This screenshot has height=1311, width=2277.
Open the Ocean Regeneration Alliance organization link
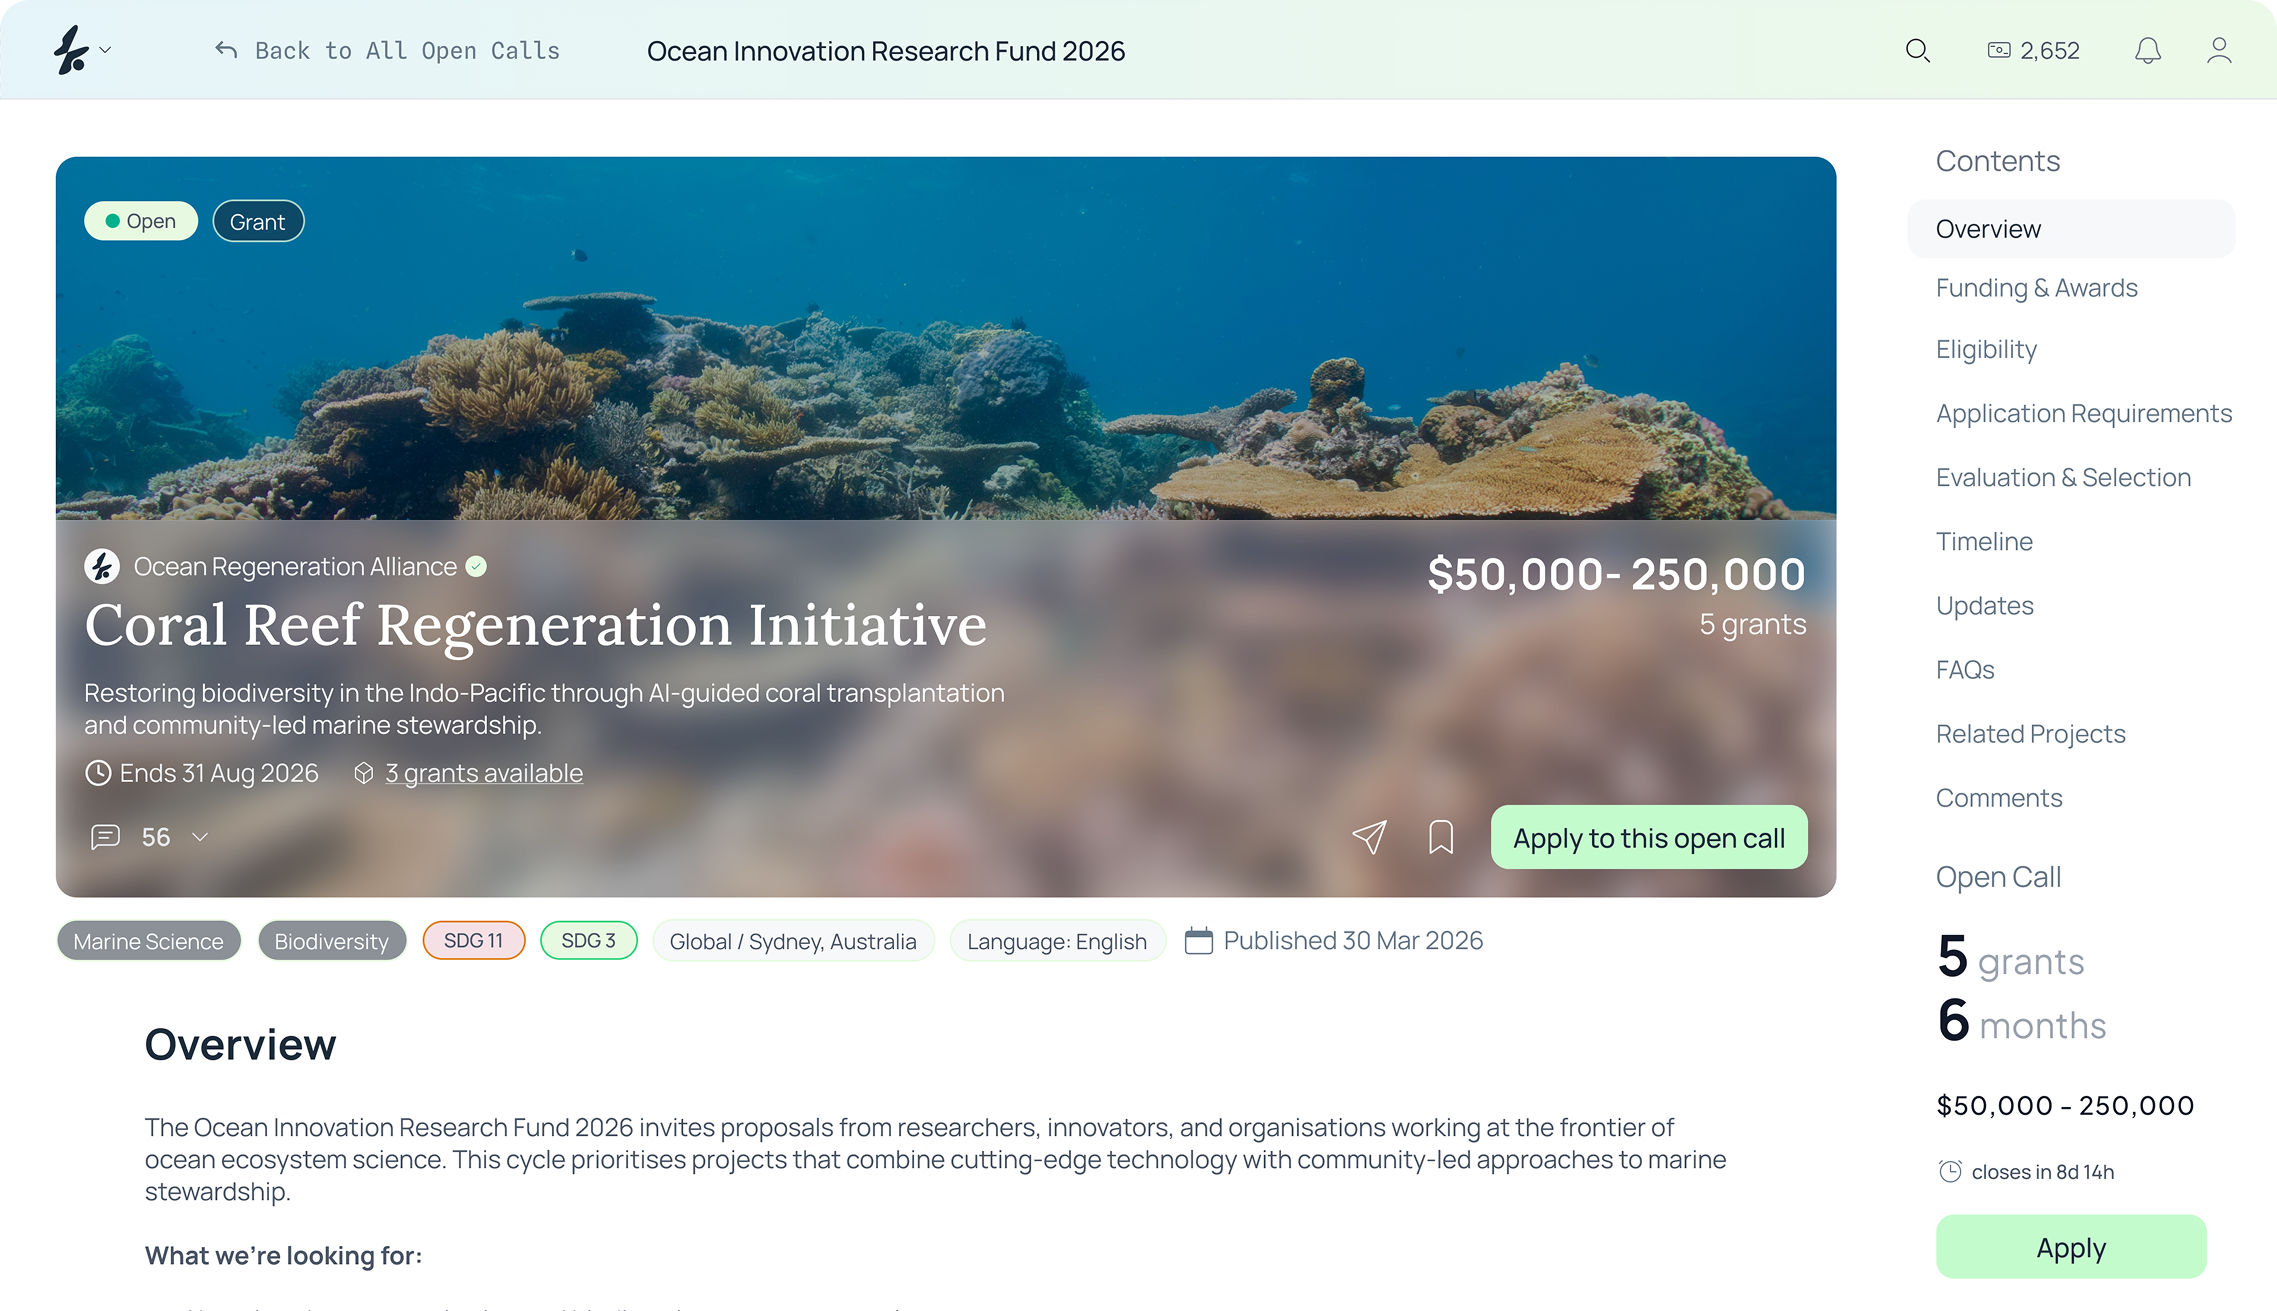point(295,567)
